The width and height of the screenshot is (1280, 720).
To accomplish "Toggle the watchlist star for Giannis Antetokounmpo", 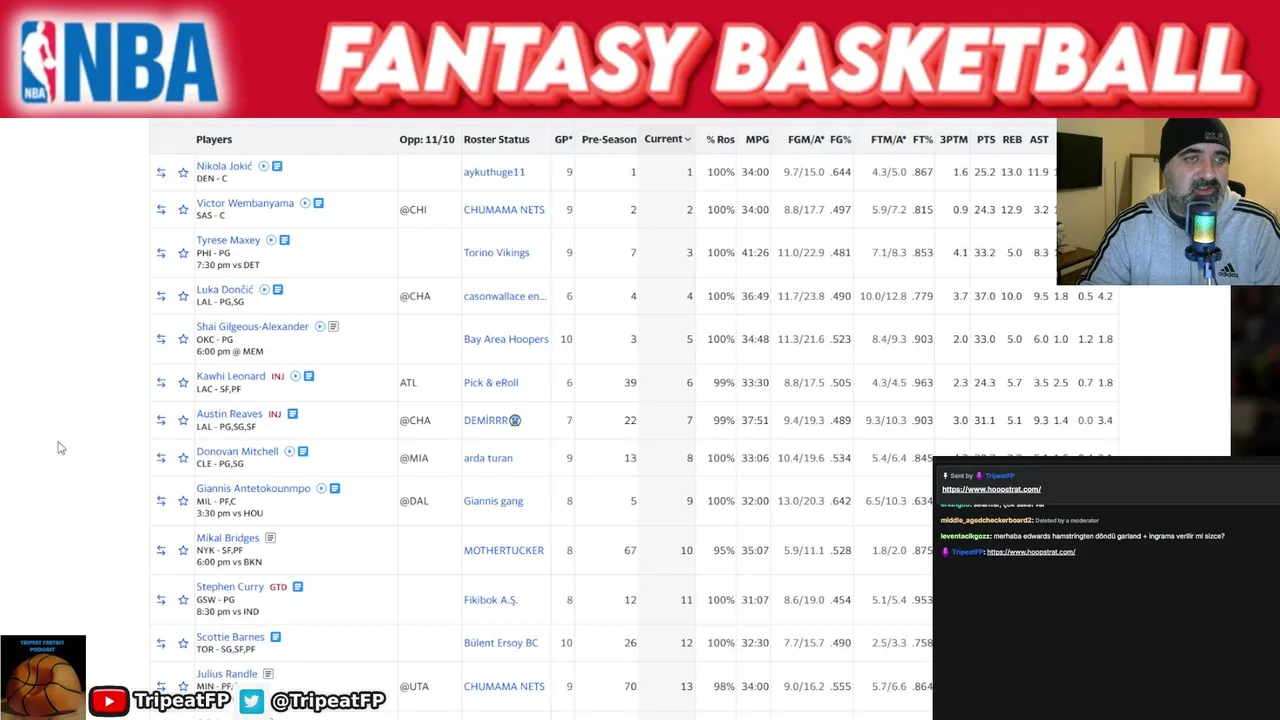I will pos(183,501).
